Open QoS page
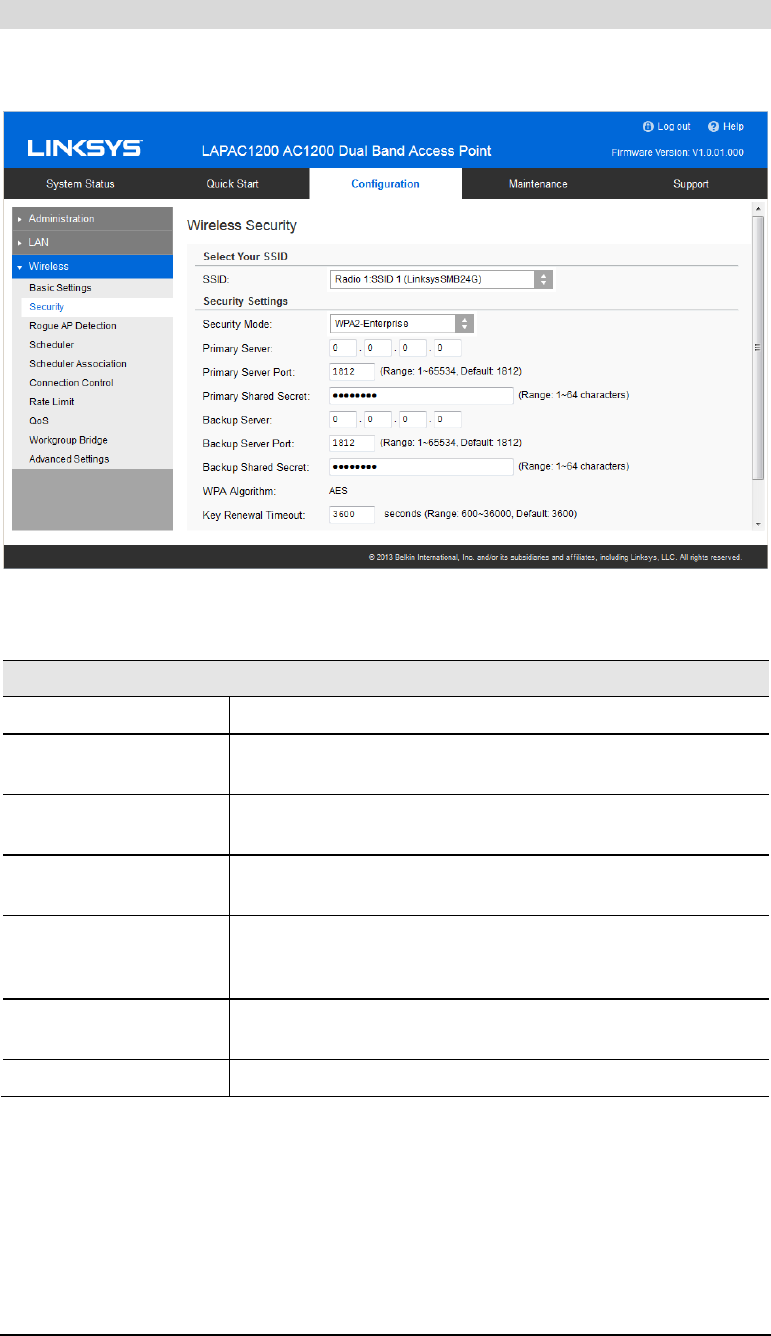Screen dimensions: 771x1336 (x=39, y=421)
